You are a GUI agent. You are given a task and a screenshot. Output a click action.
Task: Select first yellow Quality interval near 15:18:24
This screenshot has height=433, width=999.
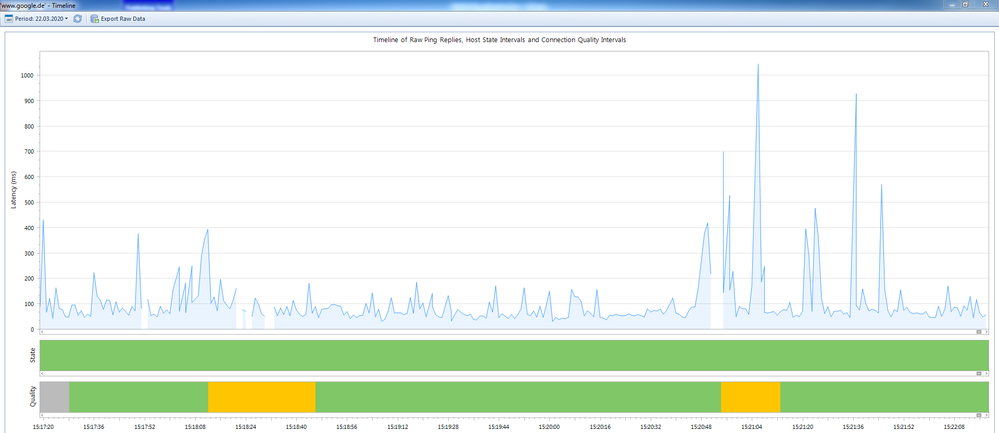(x=262, y=397)
